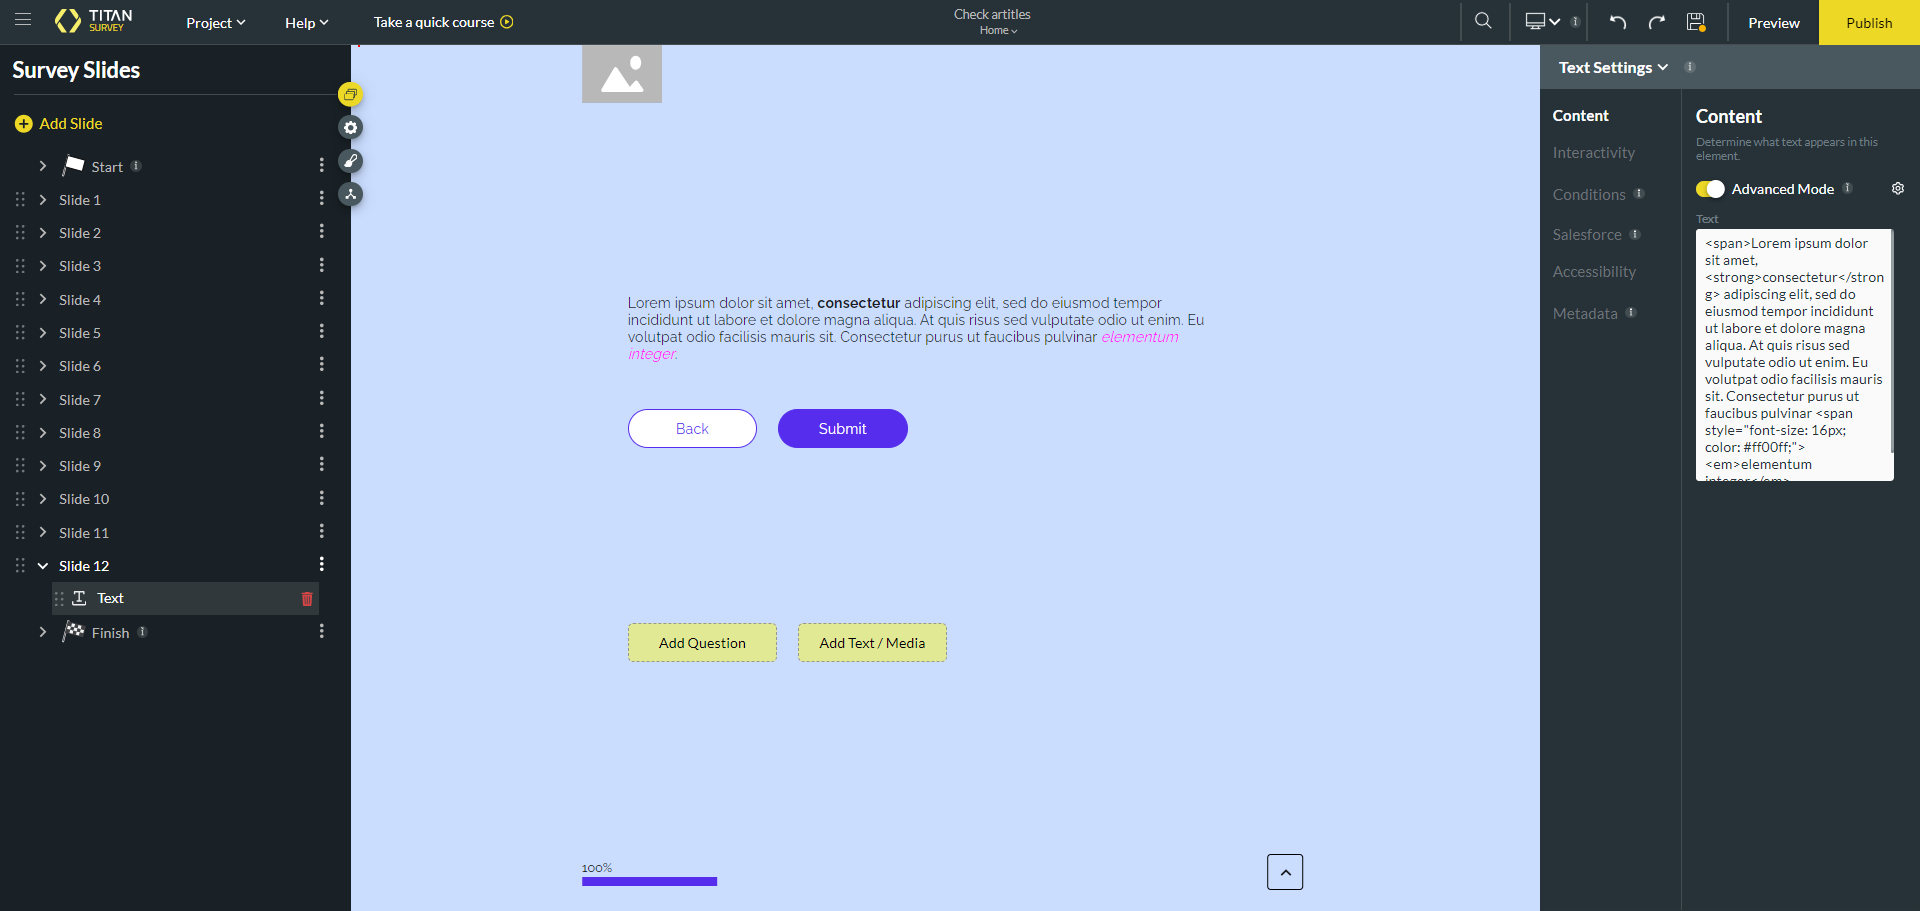Open the hamburger menu icon
Viewport: 1920px width, 911px height.
[23, 20]
